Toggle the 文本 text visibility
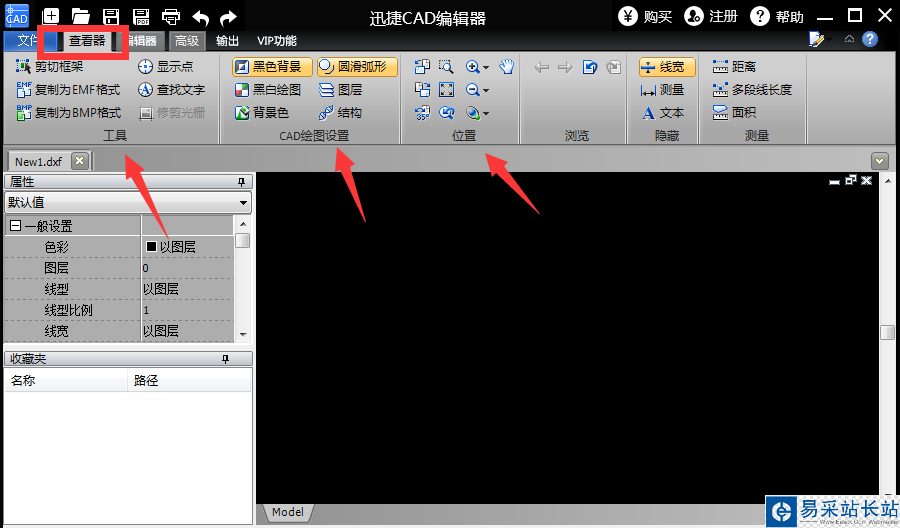 click(662, 112)
